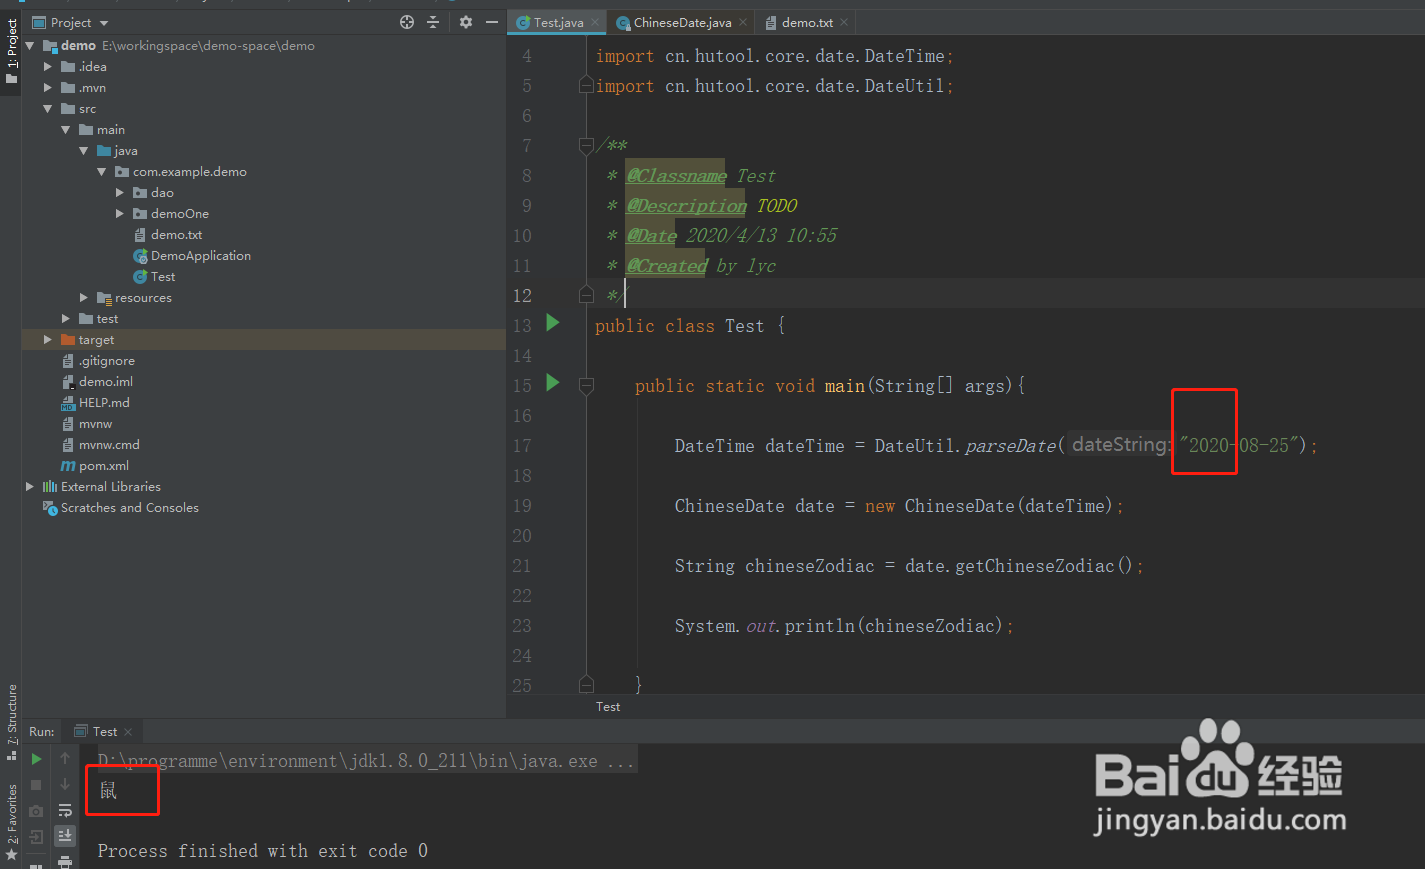Expand the .idea folder

click(x=48, y=67)
